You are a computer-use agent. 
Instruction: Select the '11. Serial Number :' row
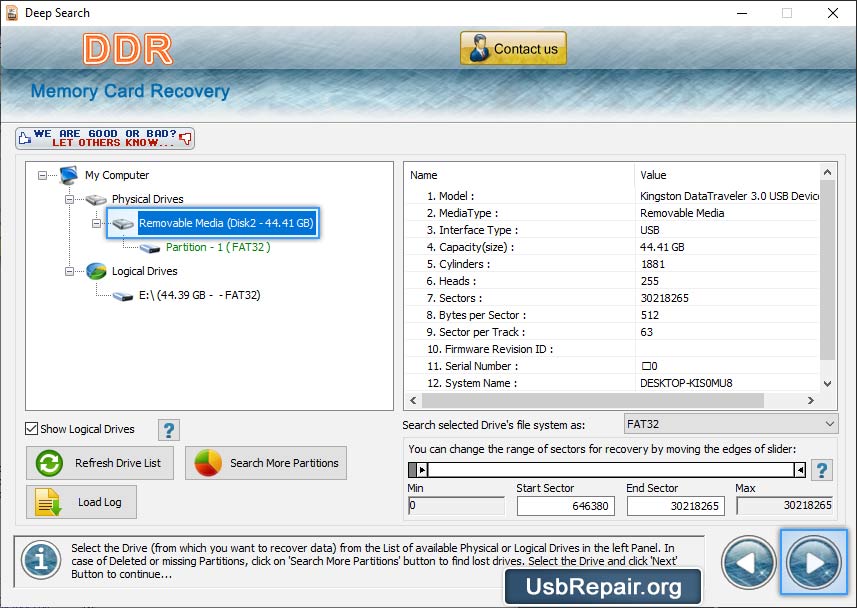coord(612,366)
